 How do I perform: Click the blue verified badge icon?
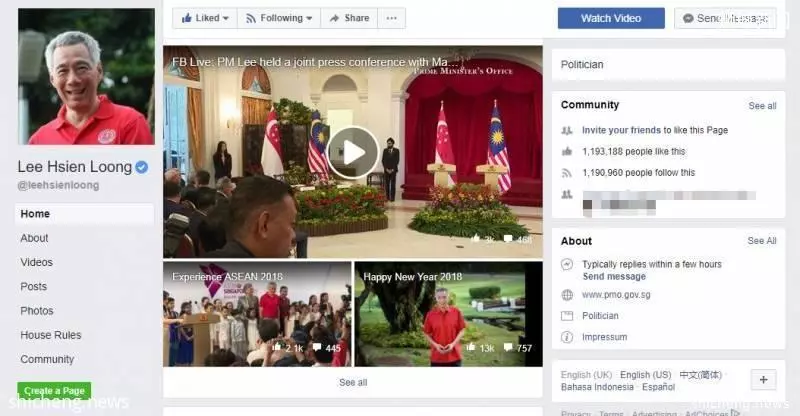(x=141, y=167)
